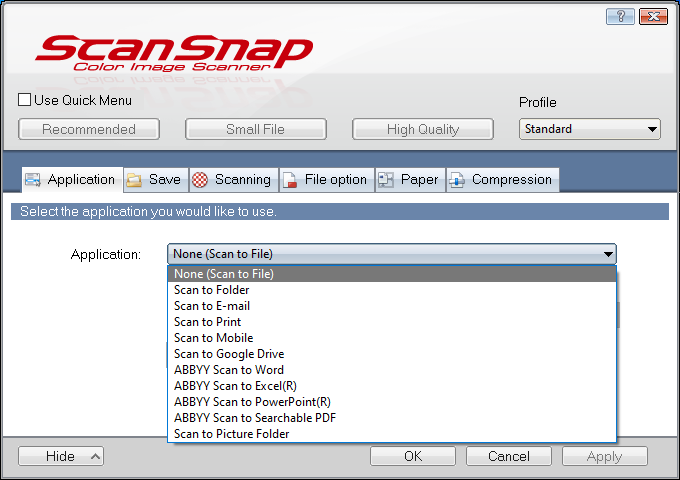Select ABBYY Scan to Searchable PDF

(x=392, y=418)
